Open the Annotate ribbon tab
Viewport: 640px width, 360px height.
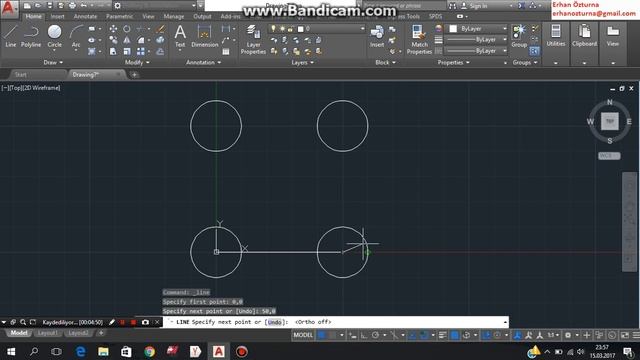pyautogui.click(x=85, y=16)
